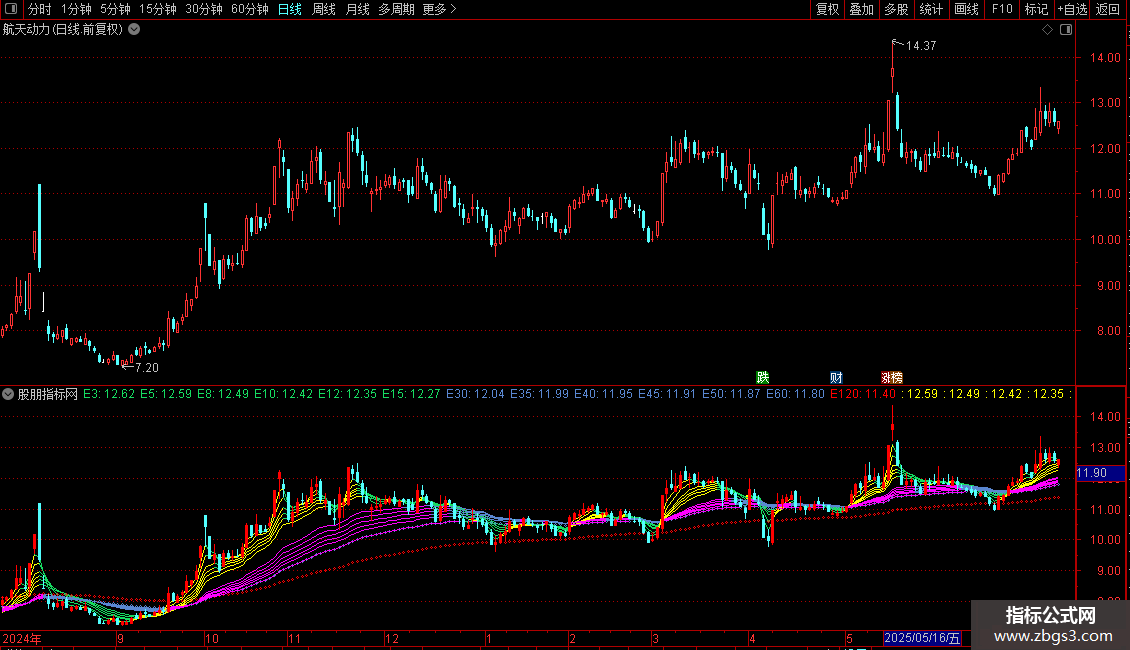Select the 1分钟 period tab
Screen dimensions: 1130x650
76,9
